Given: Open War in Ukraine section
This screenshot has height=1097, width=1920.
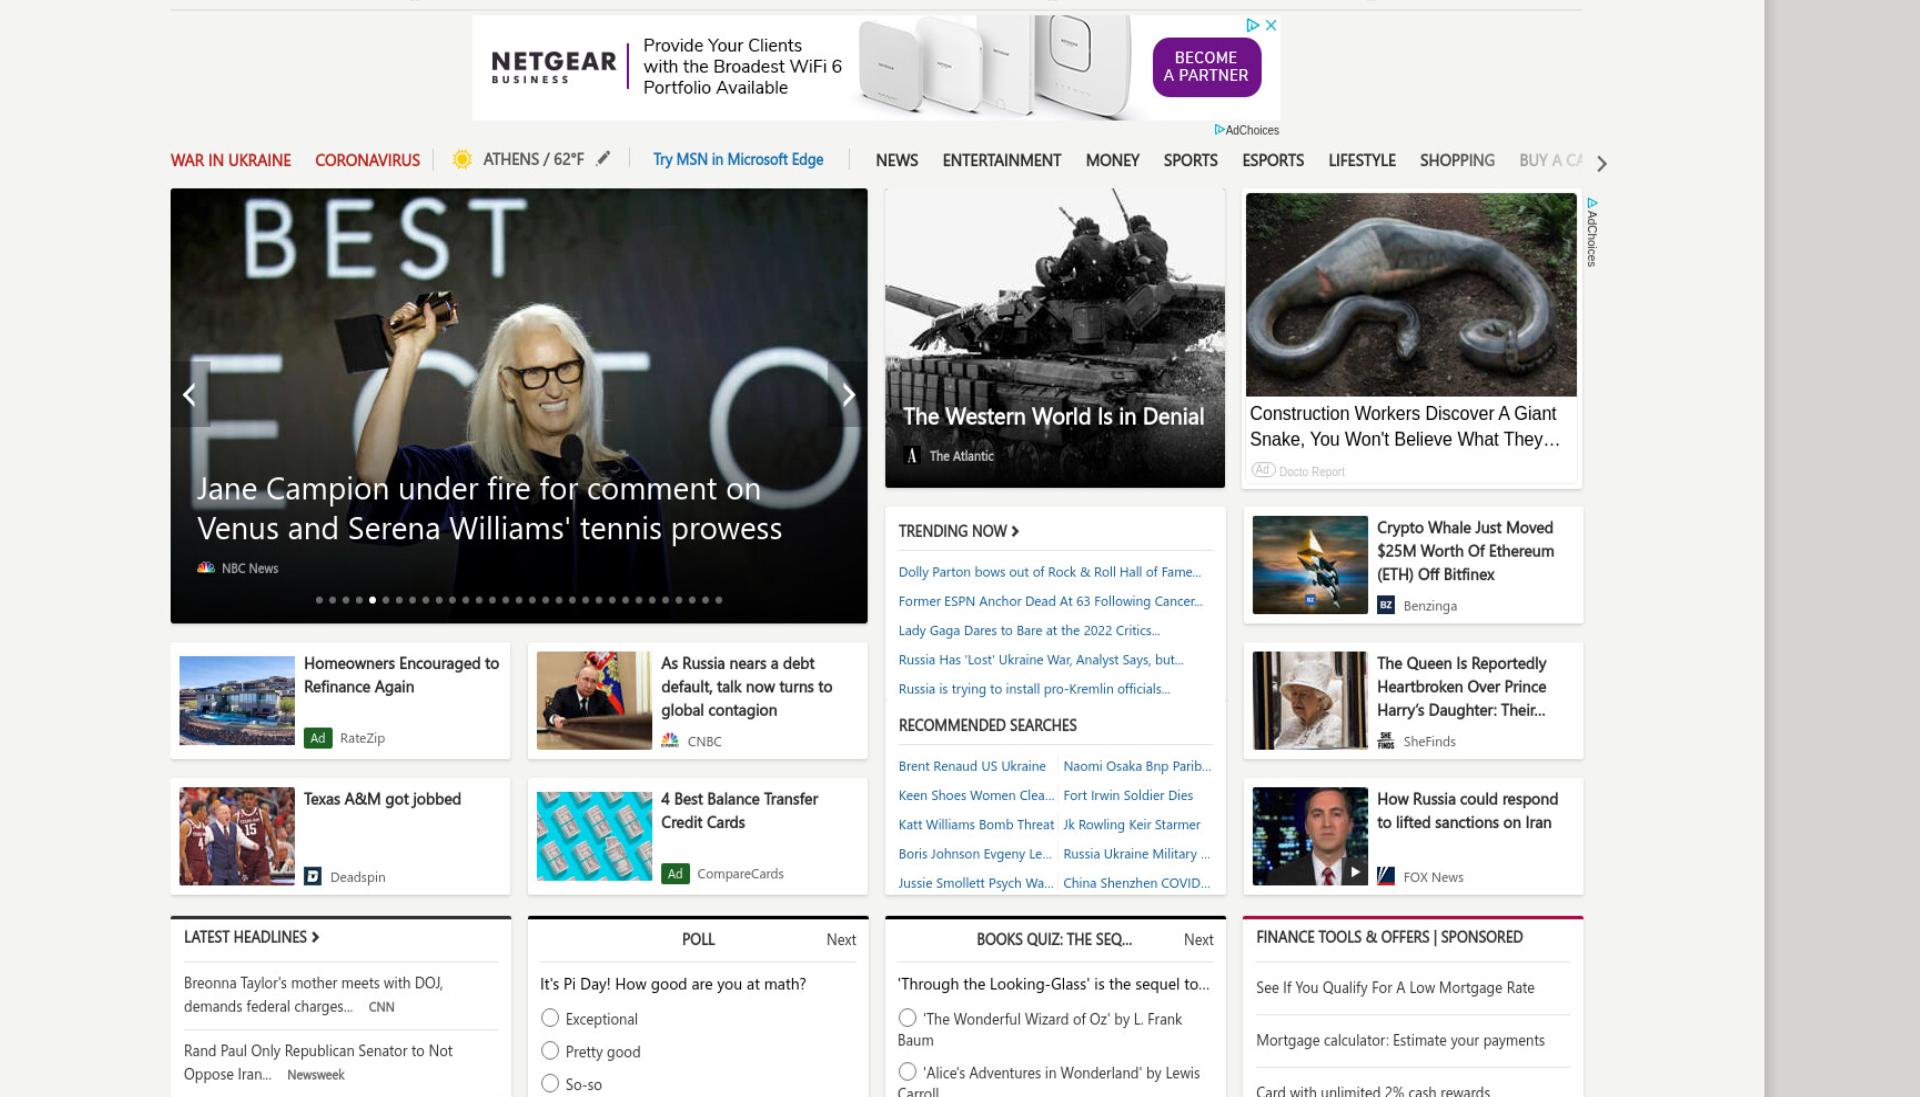Looking at the screenshot, I should coord(231,160).
